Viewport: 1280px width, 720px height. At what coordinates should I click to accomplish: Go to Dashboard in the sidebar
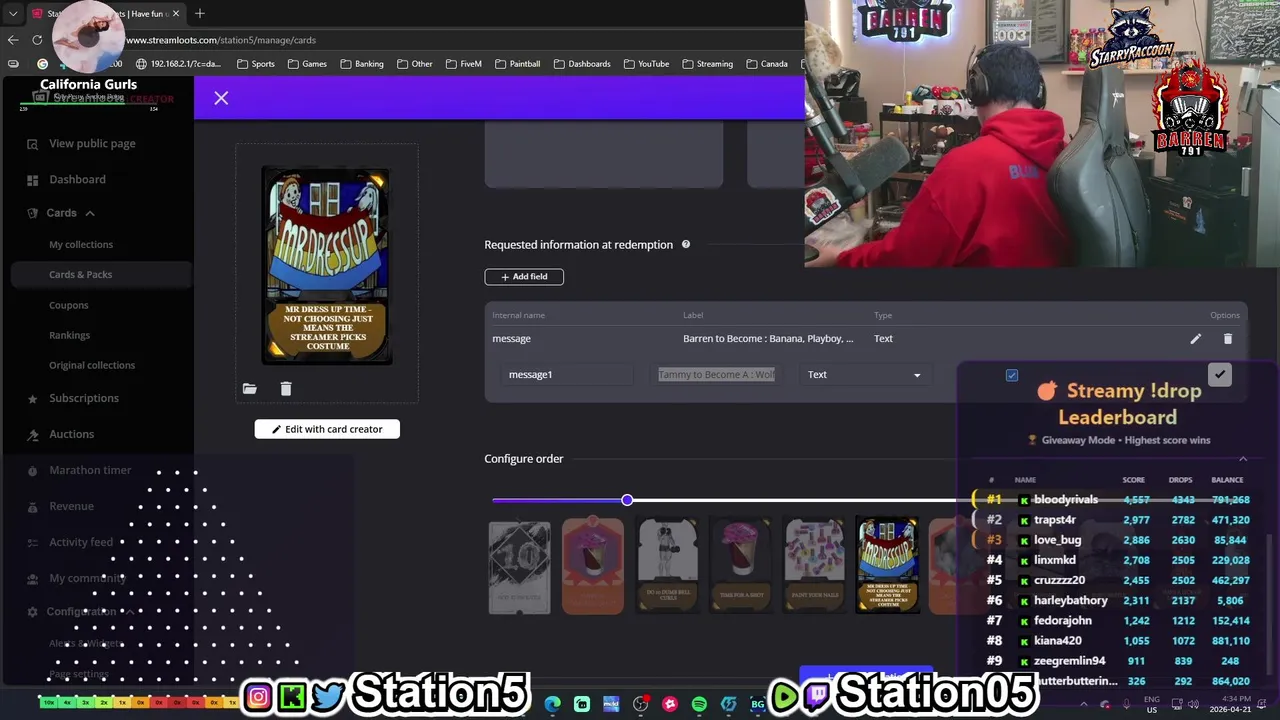[x=77, y=180]
